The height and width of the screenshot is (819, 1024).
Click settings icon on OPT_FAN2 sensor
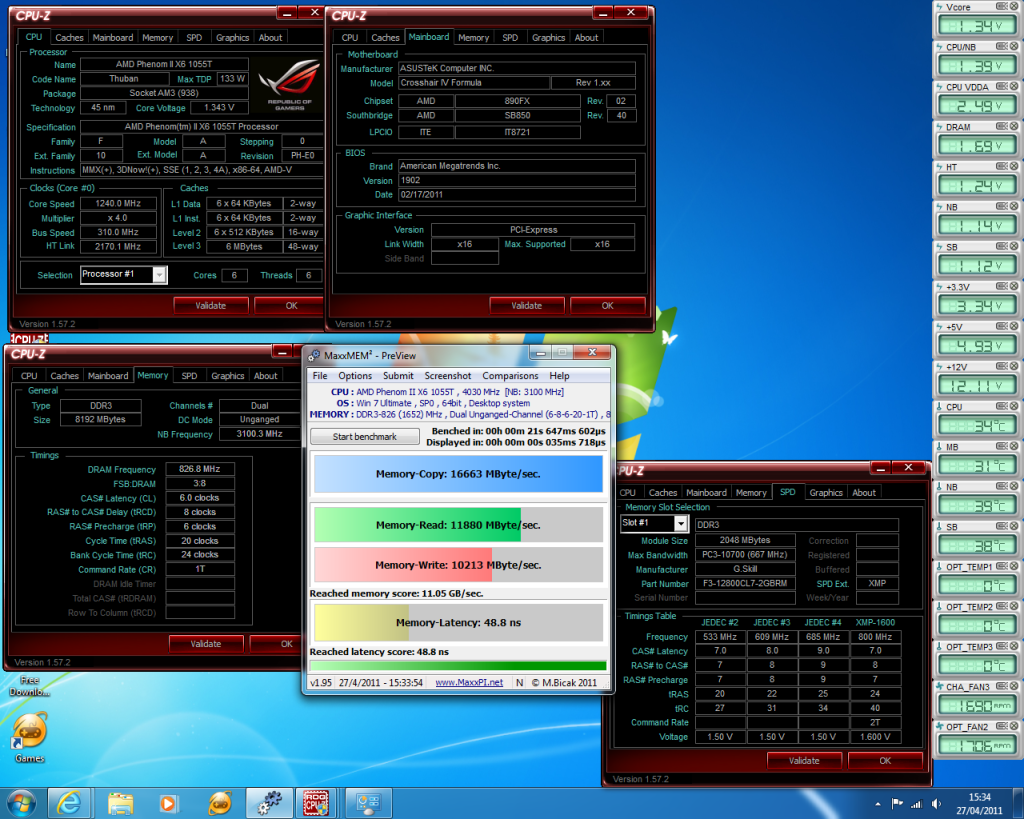click(x=1002, y=726)
